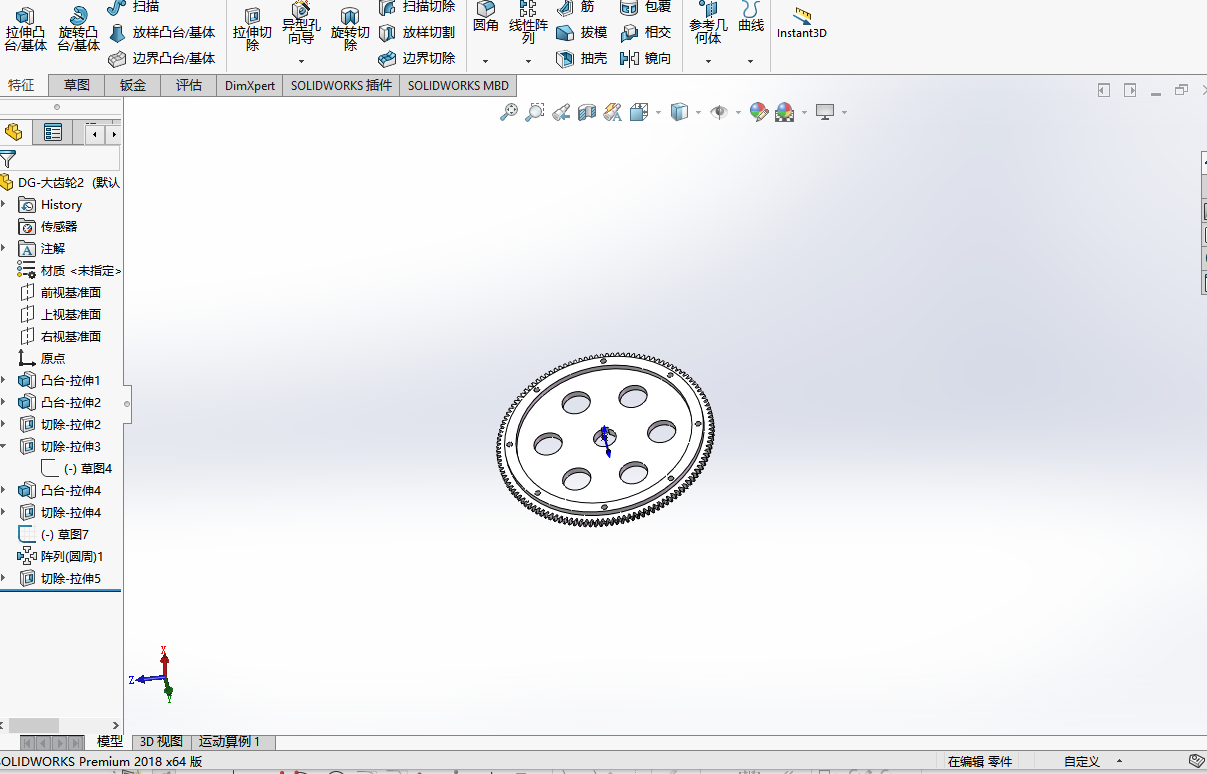This screenshot has width=1207, height=774.
Task: Choose the 镜向 mirror feature
Action: click(x=646, y=58)
